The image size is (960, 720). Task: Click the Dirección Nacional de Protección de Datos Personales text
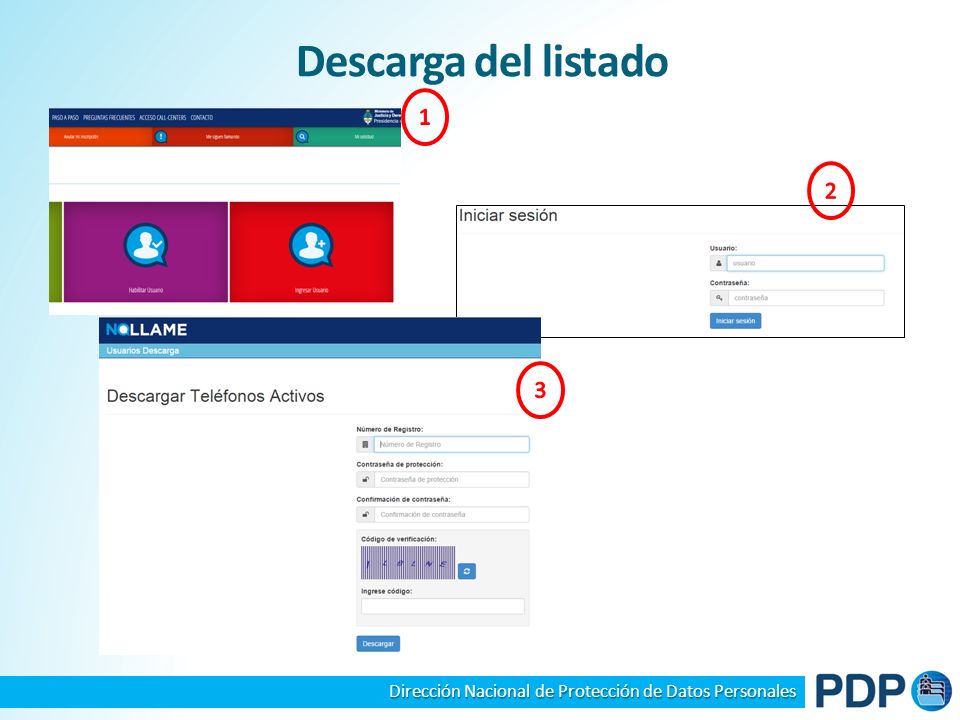tap(592, 691)
